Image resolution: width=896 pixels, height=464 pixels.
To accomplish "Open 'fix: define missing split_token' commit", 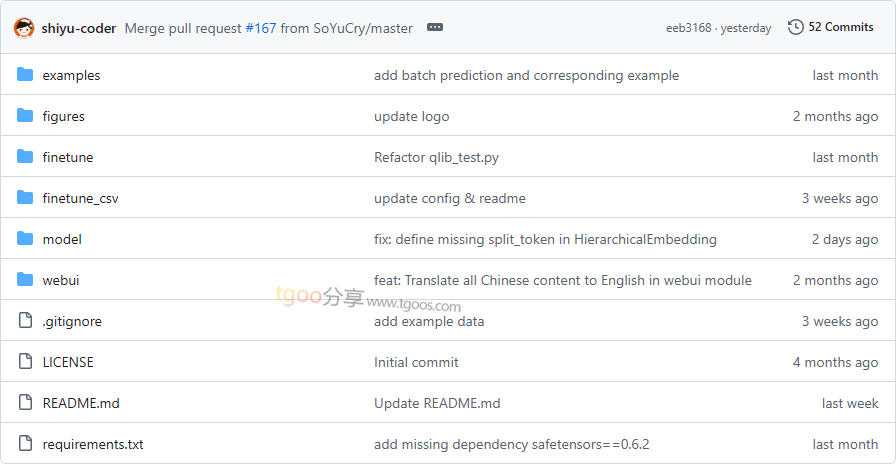I will (545, 239).
